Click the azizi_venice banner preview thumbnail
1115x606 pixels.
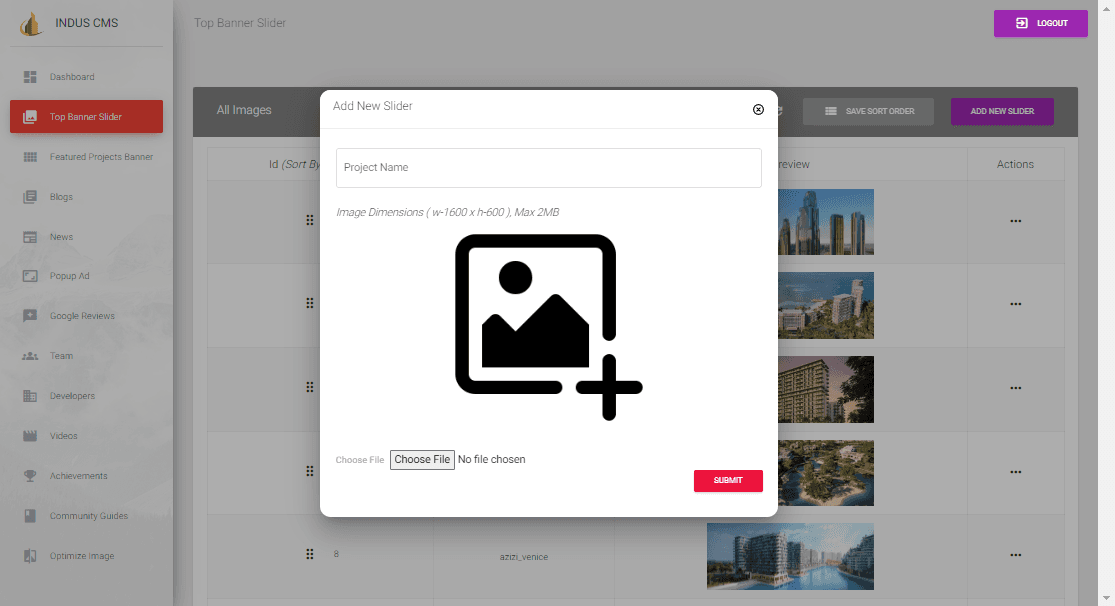point(789,555)
